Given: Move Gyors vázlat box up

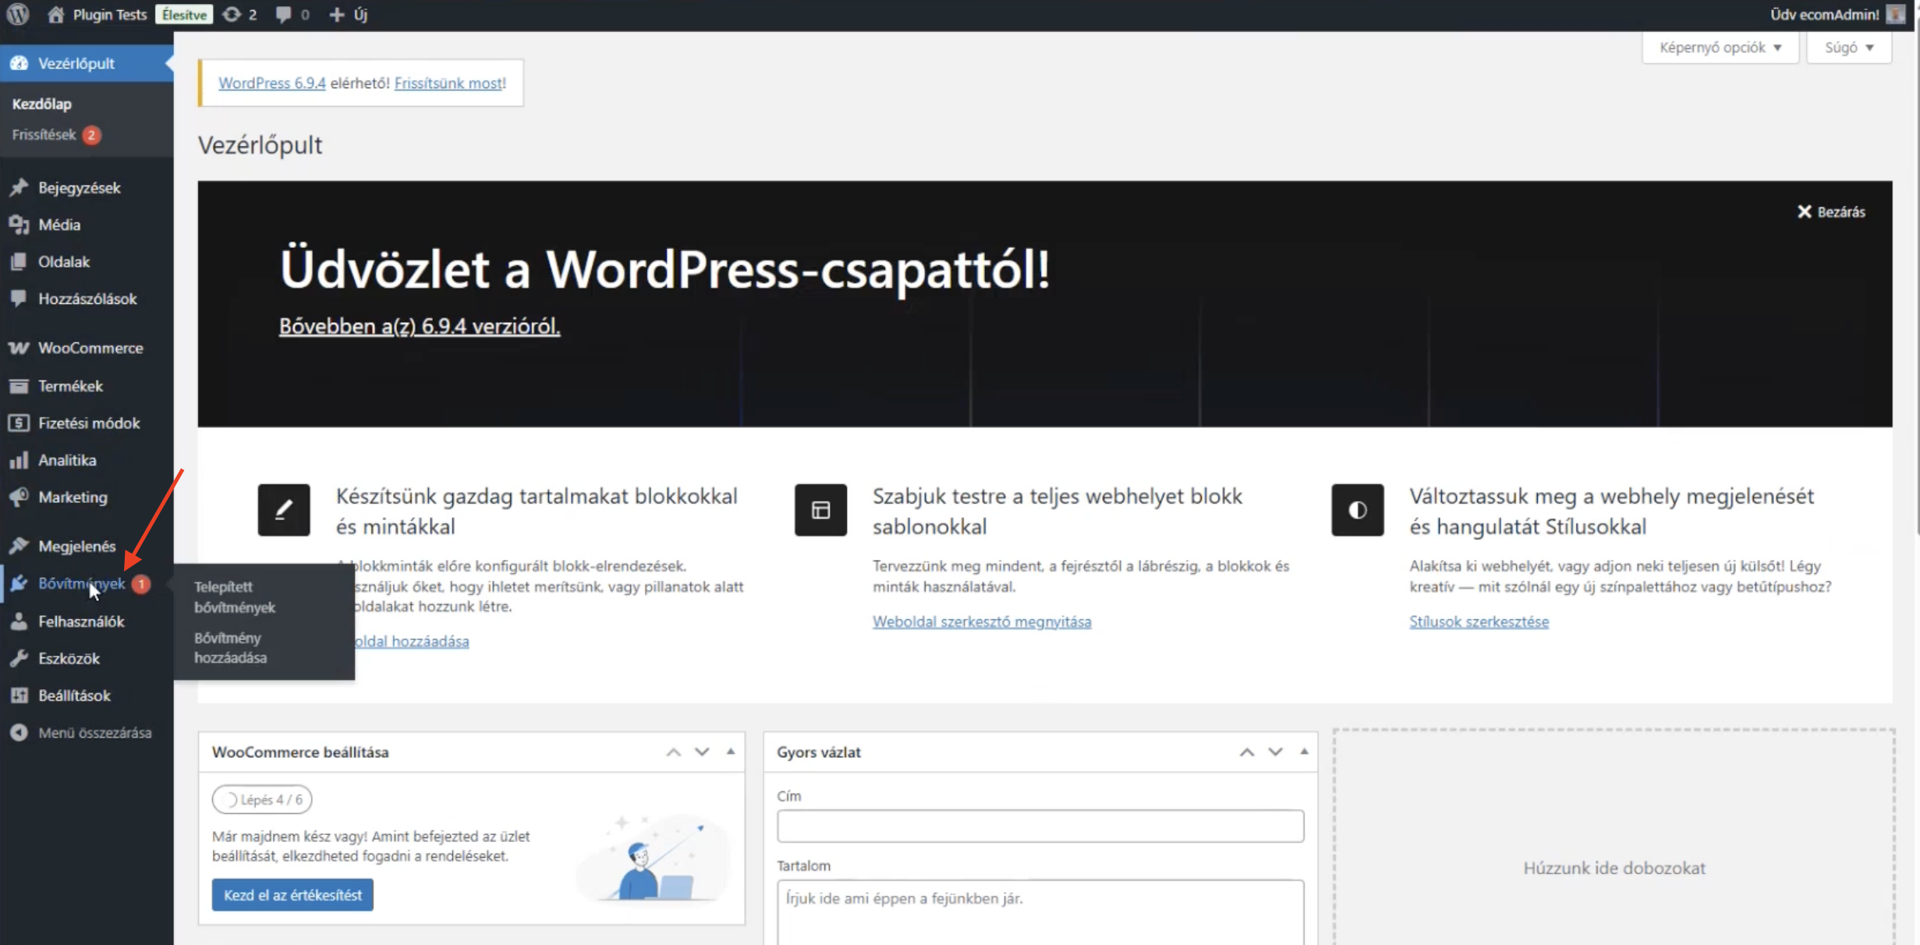Looking at the screenshot, I should coord(1247,752).
